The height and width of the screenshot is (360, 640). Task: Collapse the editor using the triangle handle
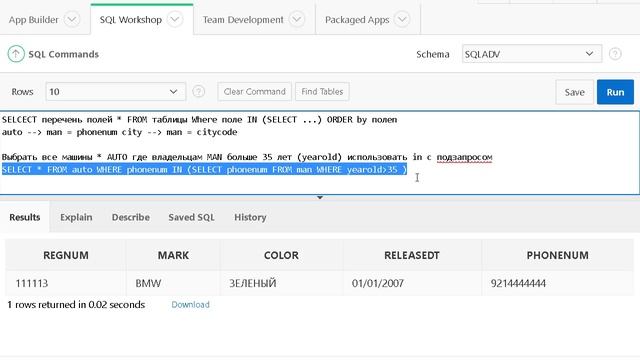pyautogui.click(x=320, y=198)
